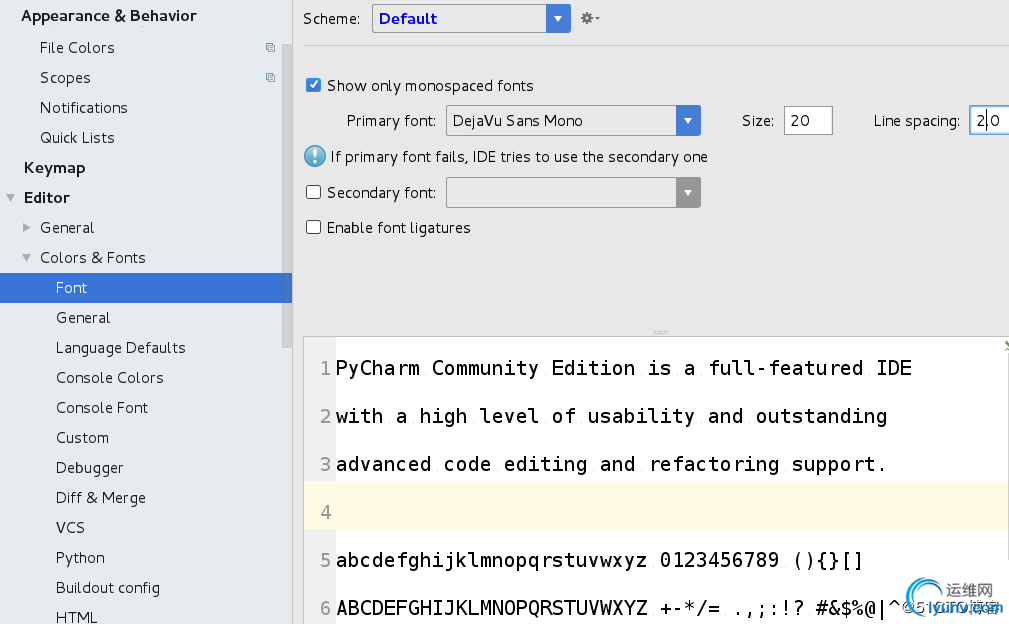
Task: Click the scheme settings gear icon
Action: tap(589, 18)
